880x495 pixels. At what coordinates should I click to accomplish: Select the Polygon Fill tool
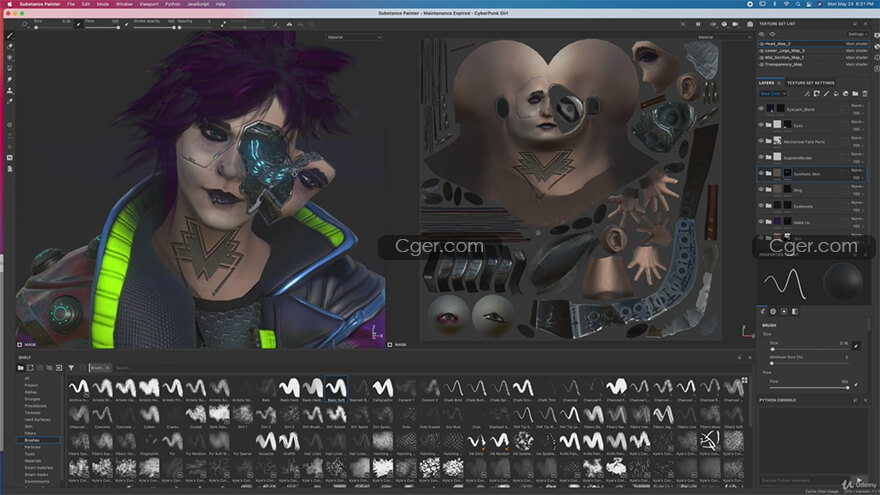(10, 68)
